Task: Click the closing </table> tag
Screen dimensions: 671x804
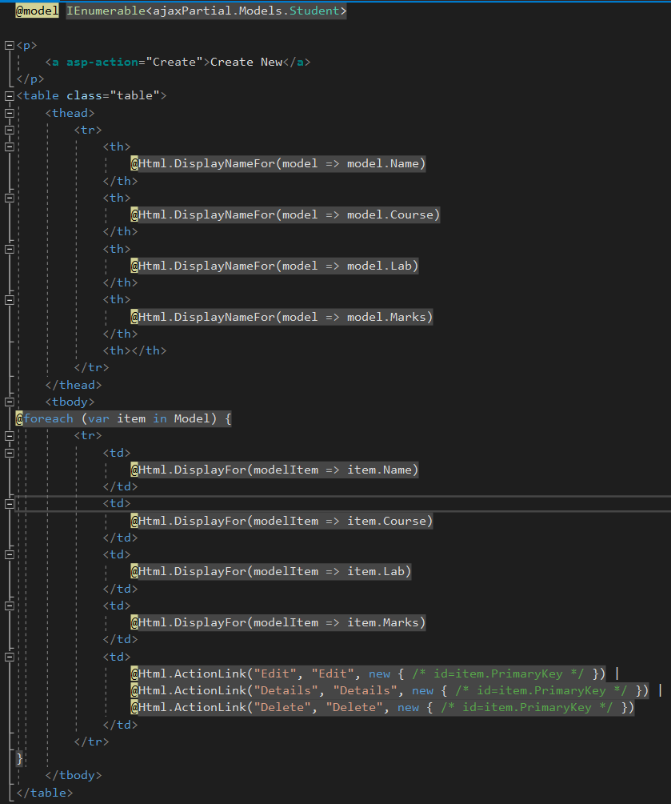Action: [x=45, y=793]
